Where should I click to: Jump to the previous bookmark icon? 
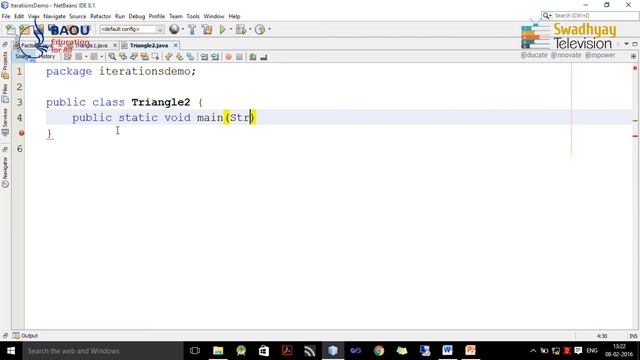point(169,57)
